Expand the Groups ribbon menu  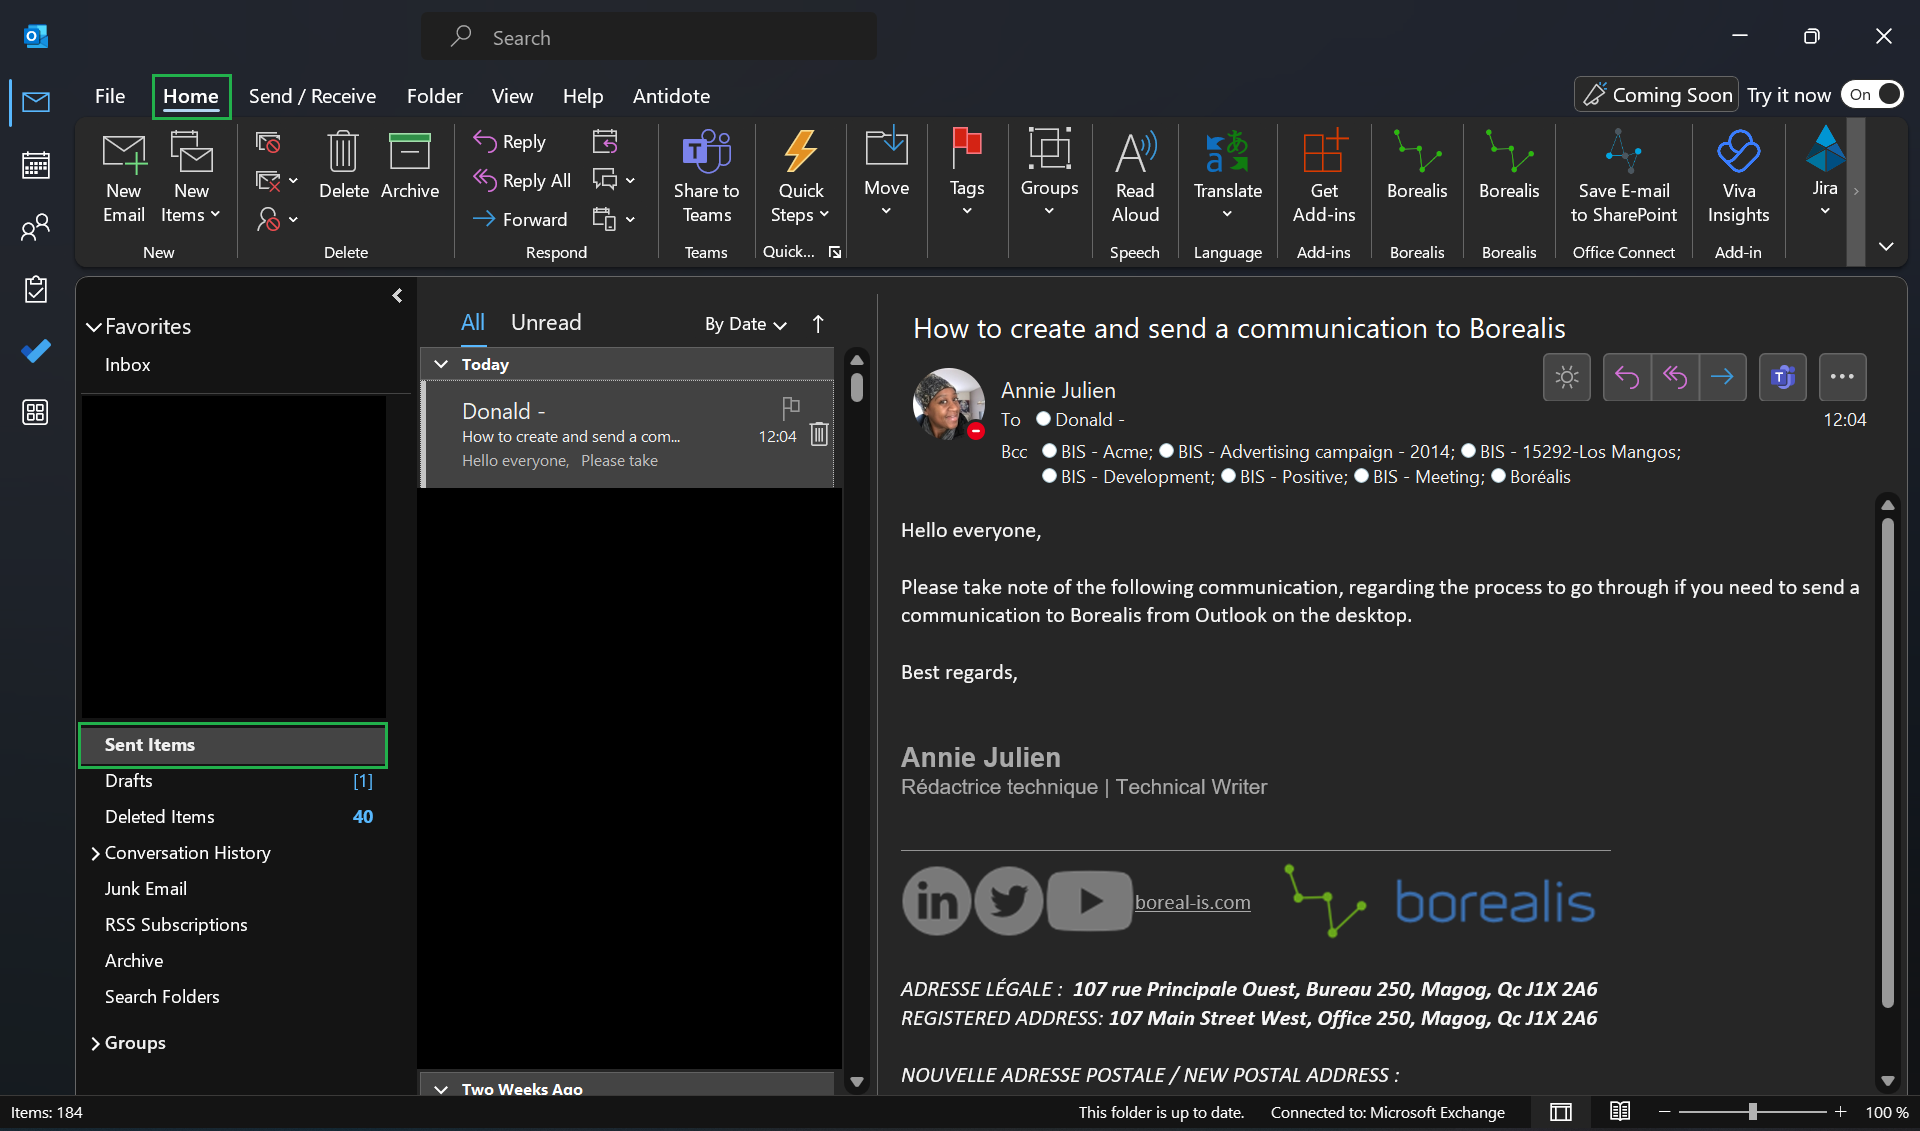coord(1049,172)
